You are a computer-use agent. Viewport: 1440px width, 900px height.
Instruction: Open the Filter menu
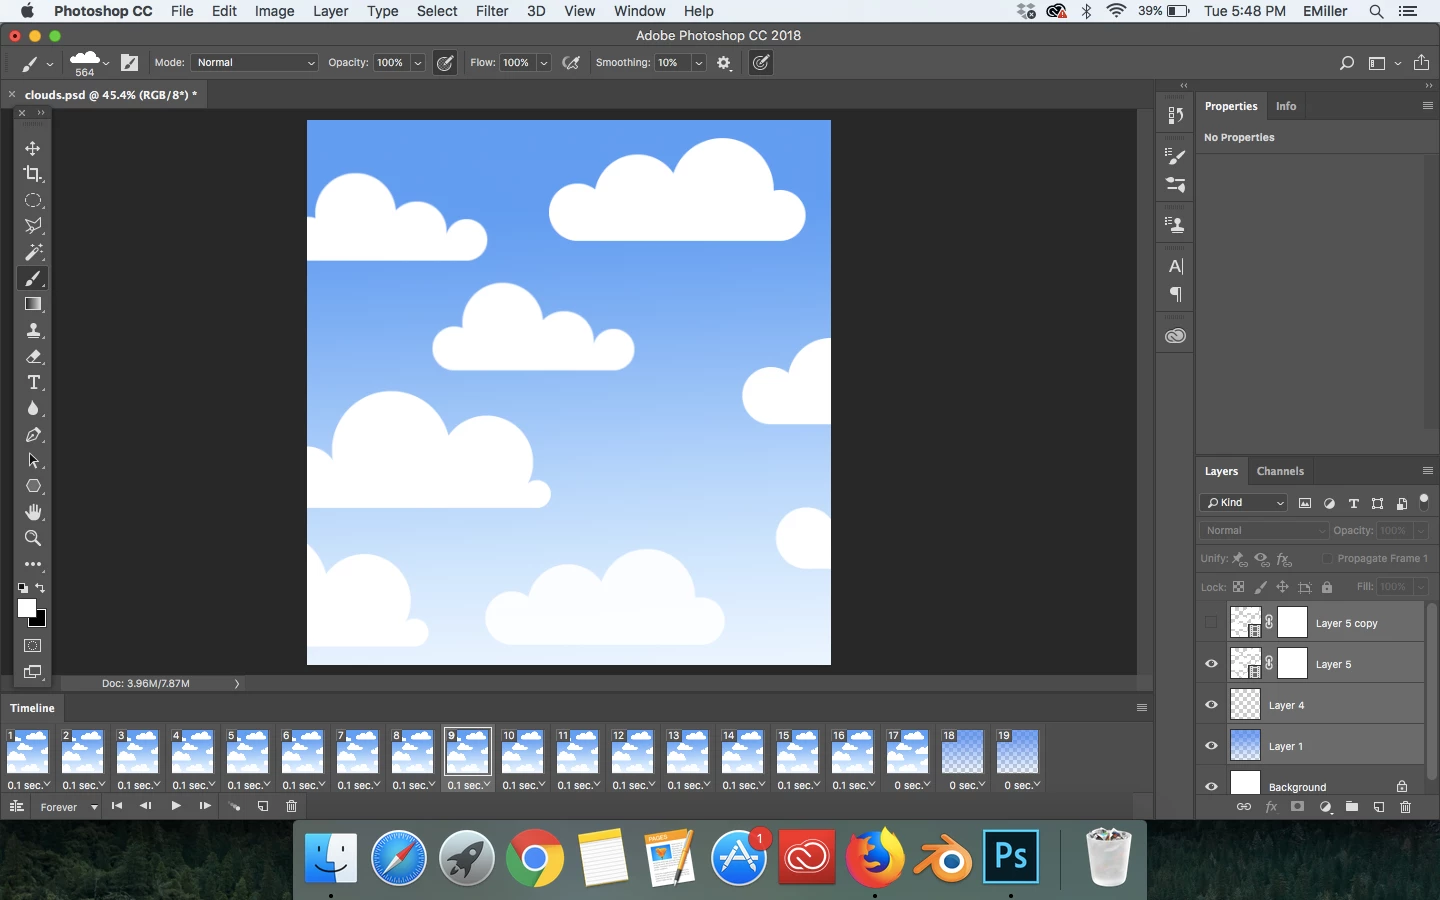[492, 11]
